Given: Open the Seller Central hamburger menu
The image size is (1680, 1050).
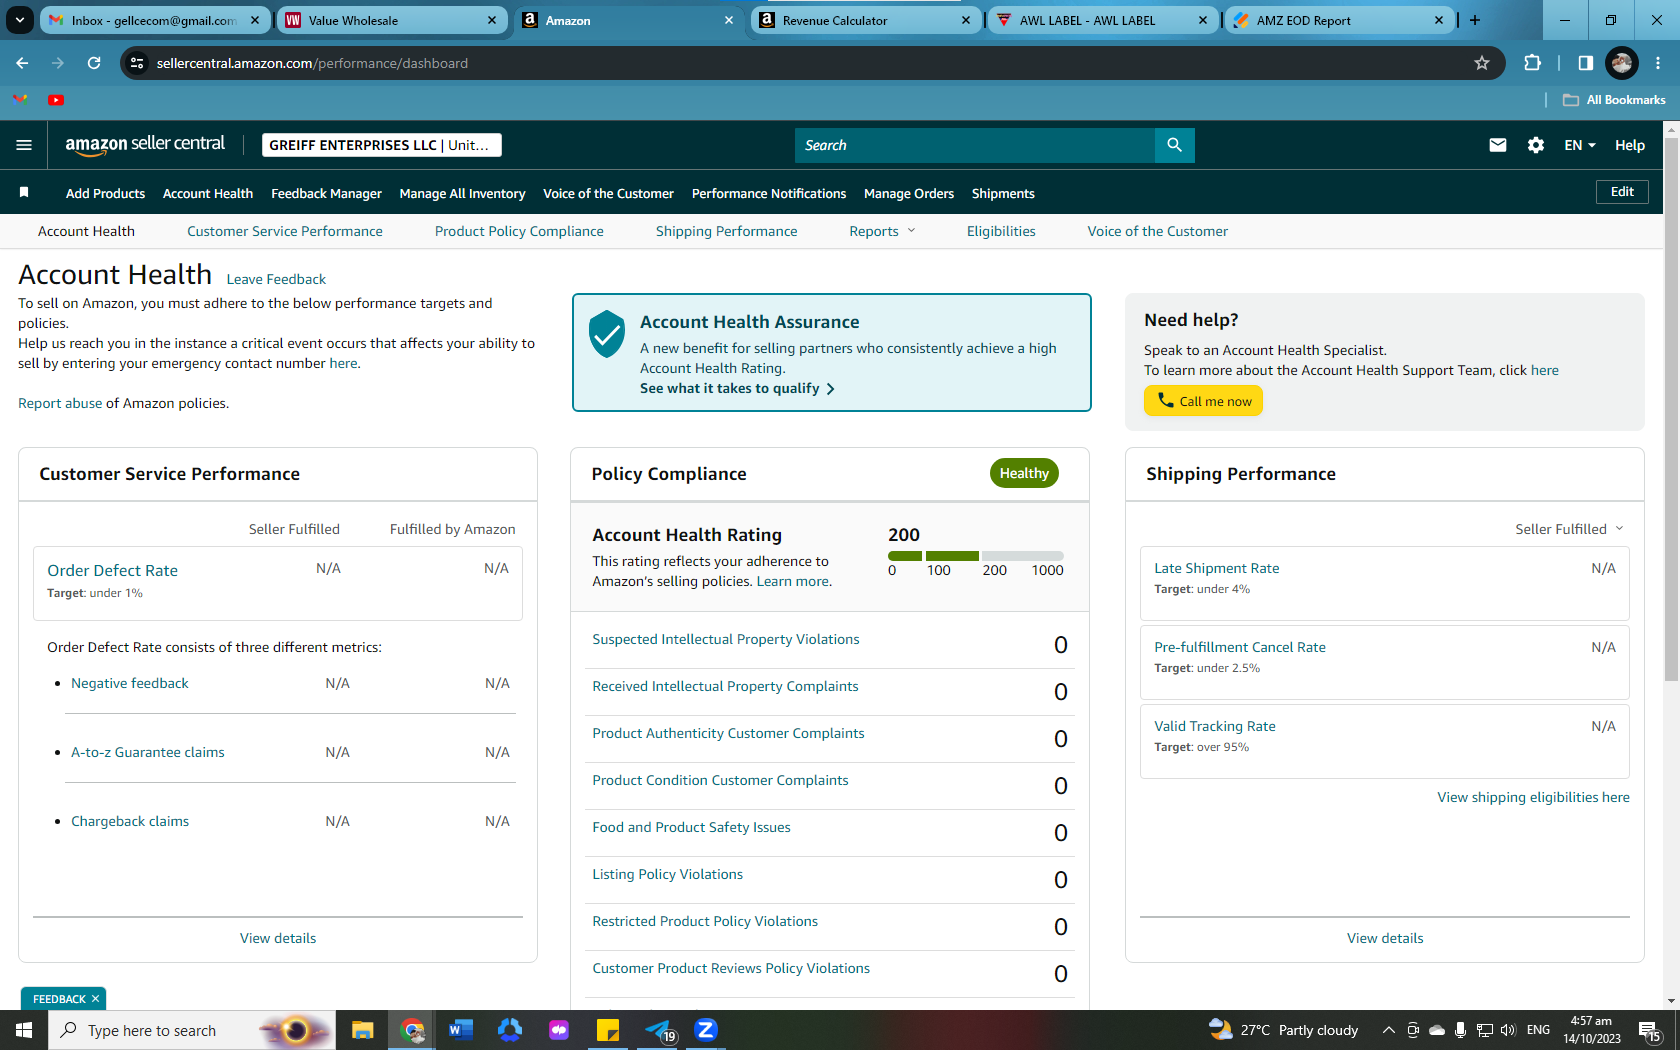Looking at the screenshot, I should [x=24, y=145].
